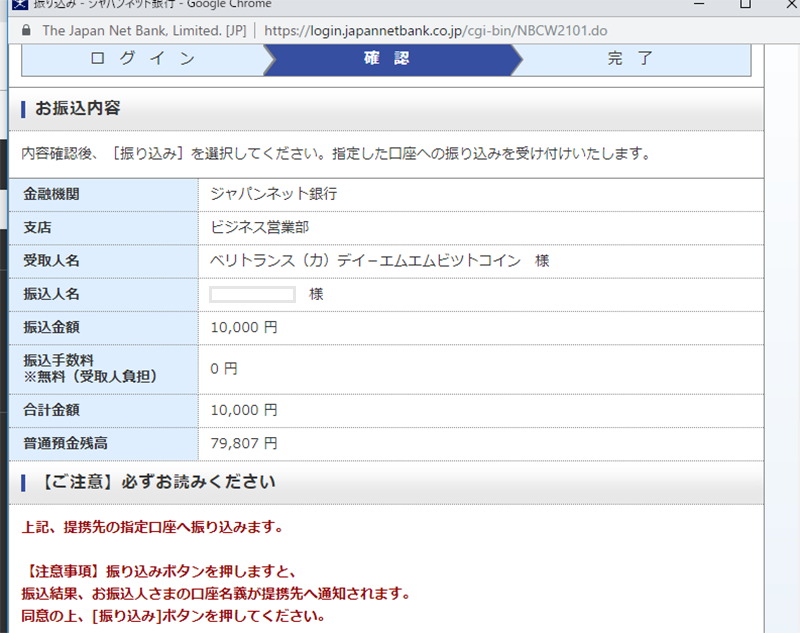Click the ジャパンネット銀行 value
This screenshot has height=633, width=800.
pos(273,194)
